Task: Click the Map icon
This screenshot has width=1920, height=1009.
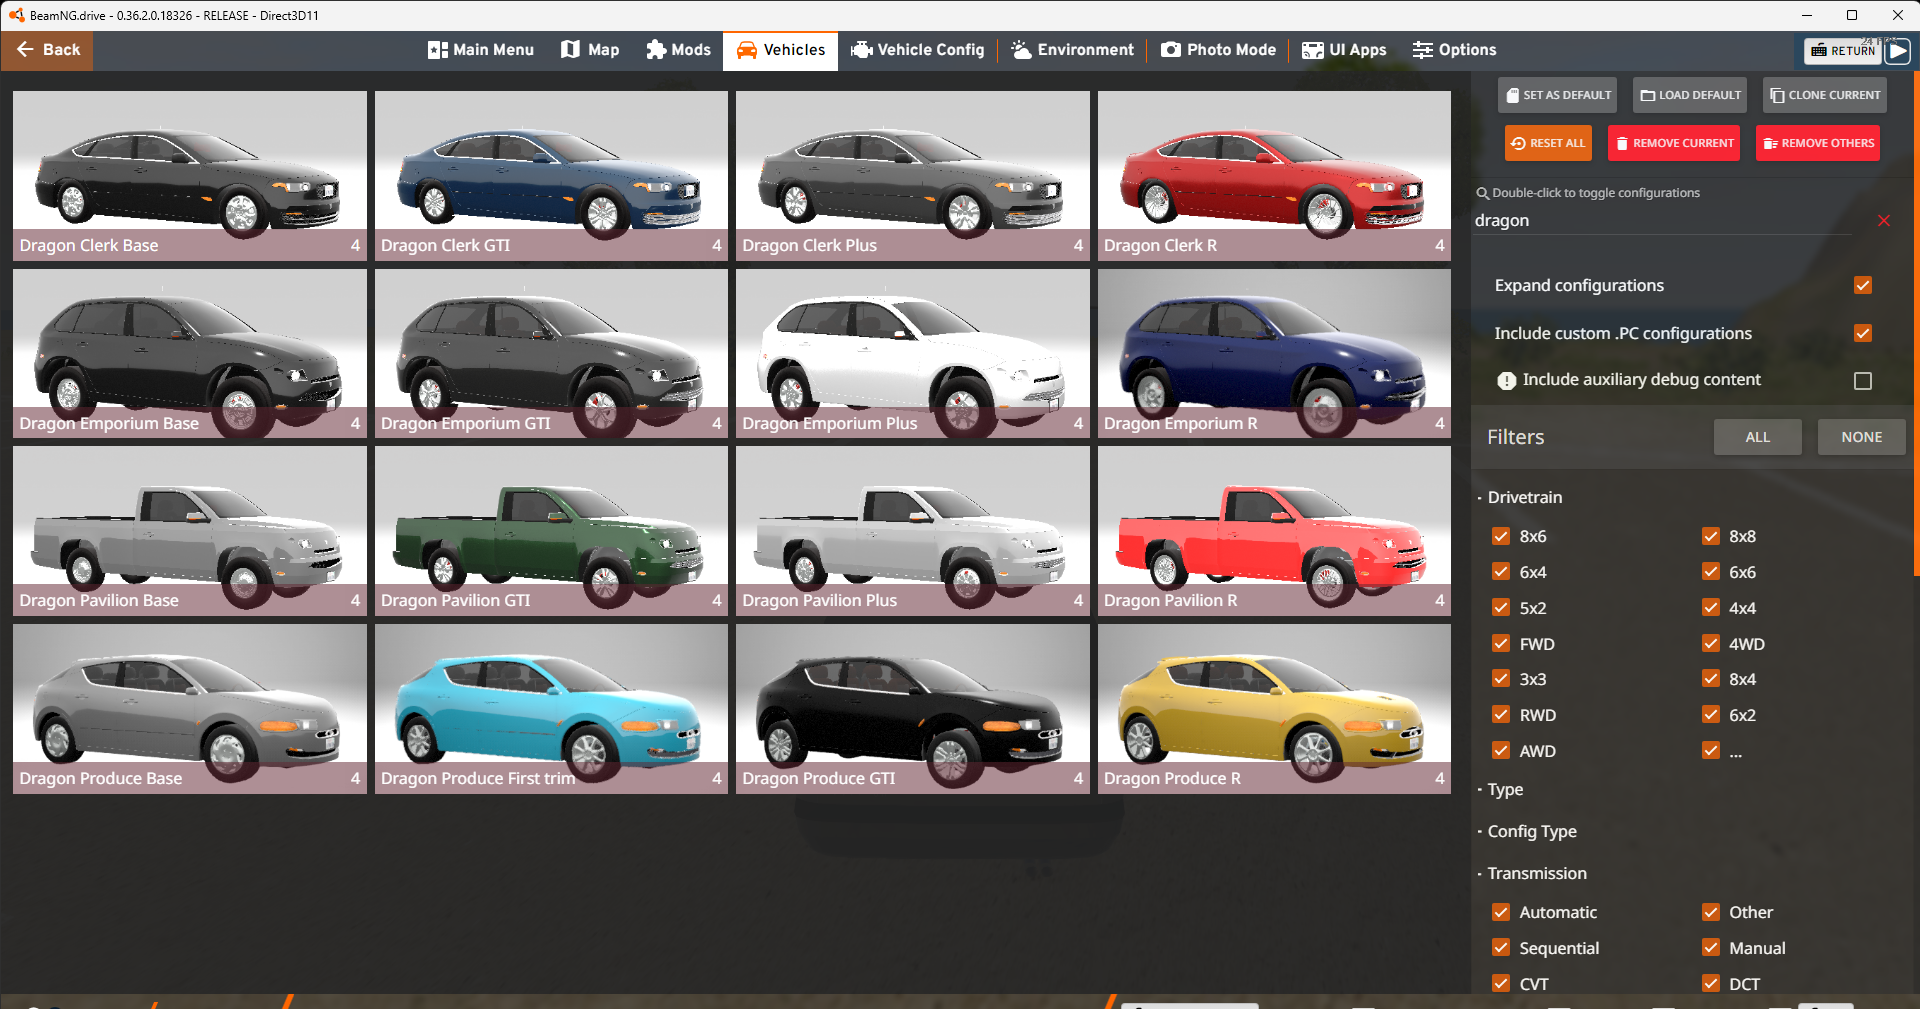Action: pyautogui.click(x=570, y=50)
